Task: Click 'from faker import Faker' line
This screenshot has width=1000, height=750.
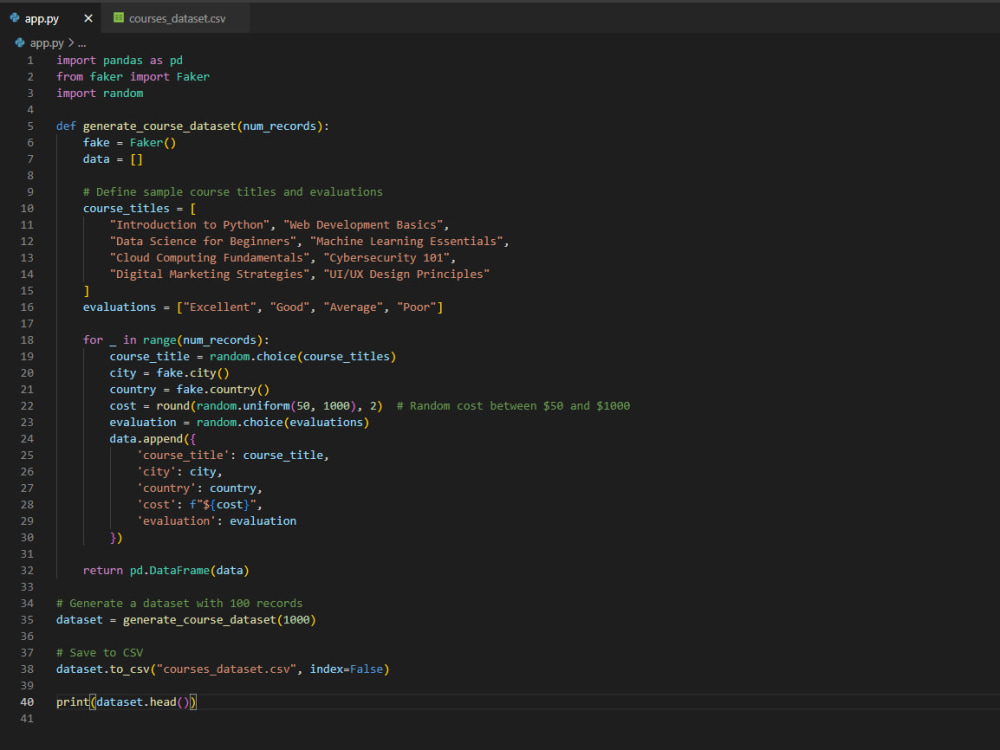Action: tap(133, 77)
